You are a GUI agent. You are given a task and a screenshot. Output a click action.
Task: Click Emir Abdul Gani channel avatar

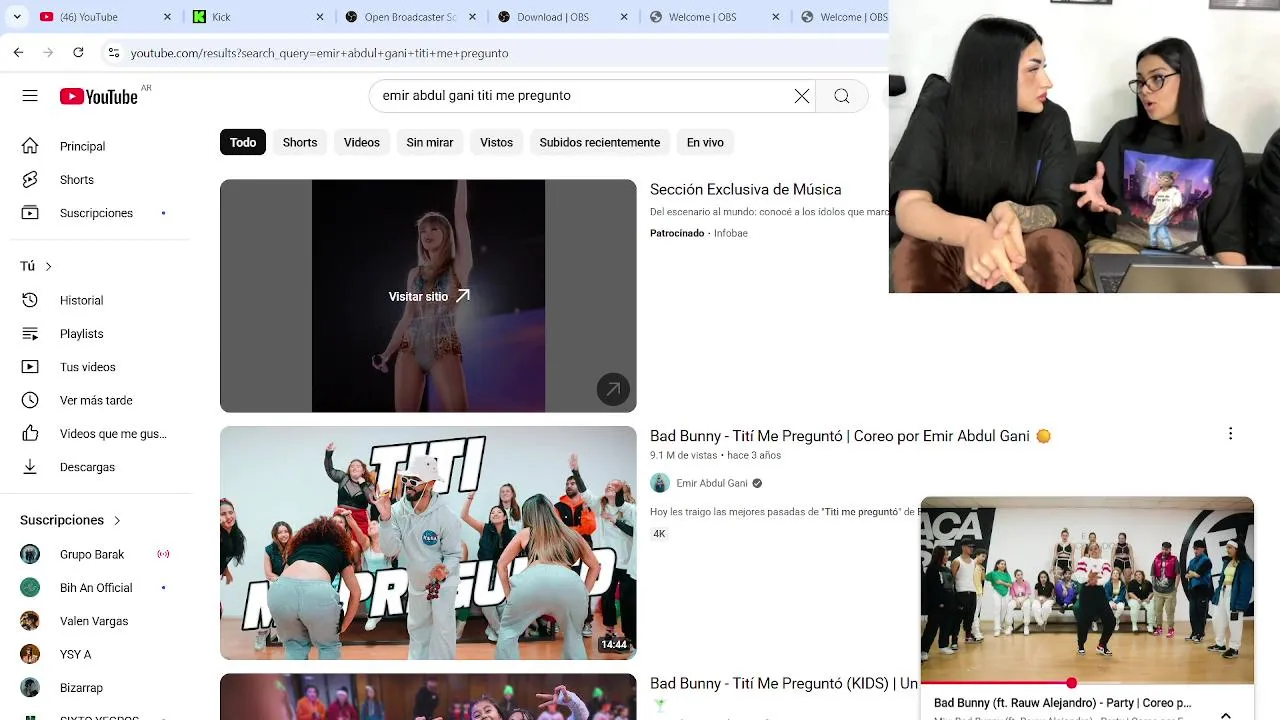(660, 483)
